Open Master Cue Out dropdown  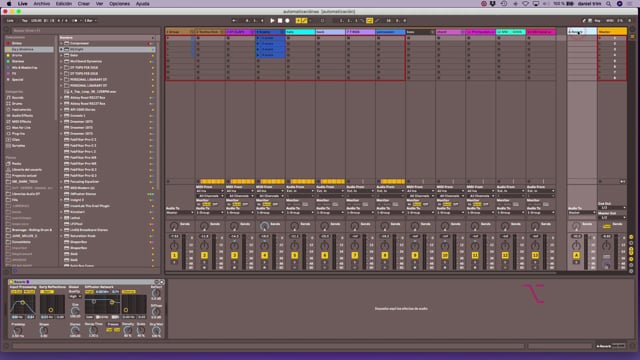click(x=612, y=208)
